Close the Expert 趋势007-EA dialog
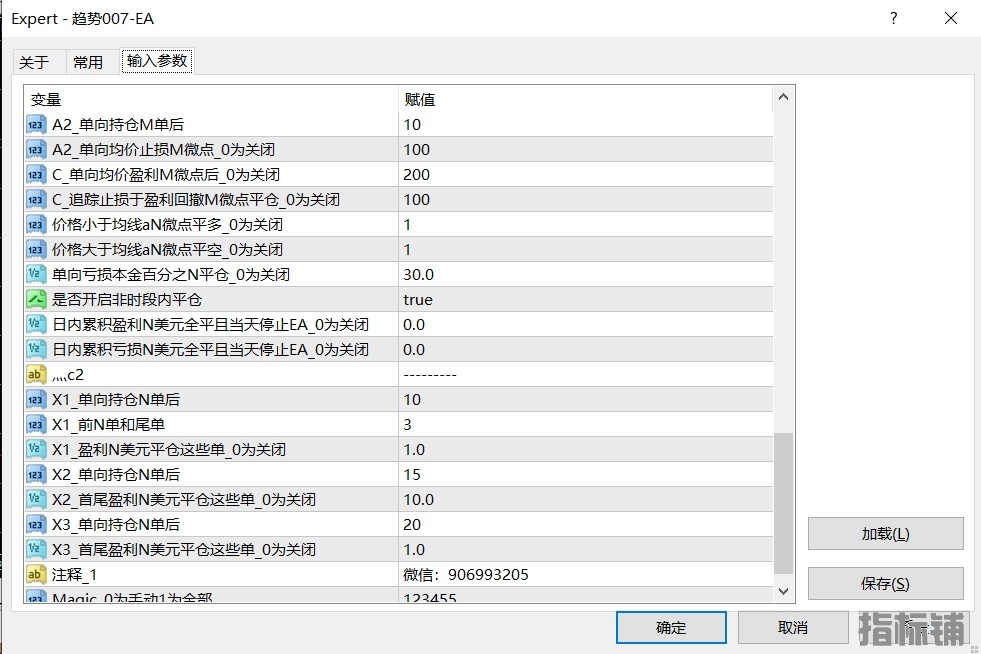 [x=951, y=18]
